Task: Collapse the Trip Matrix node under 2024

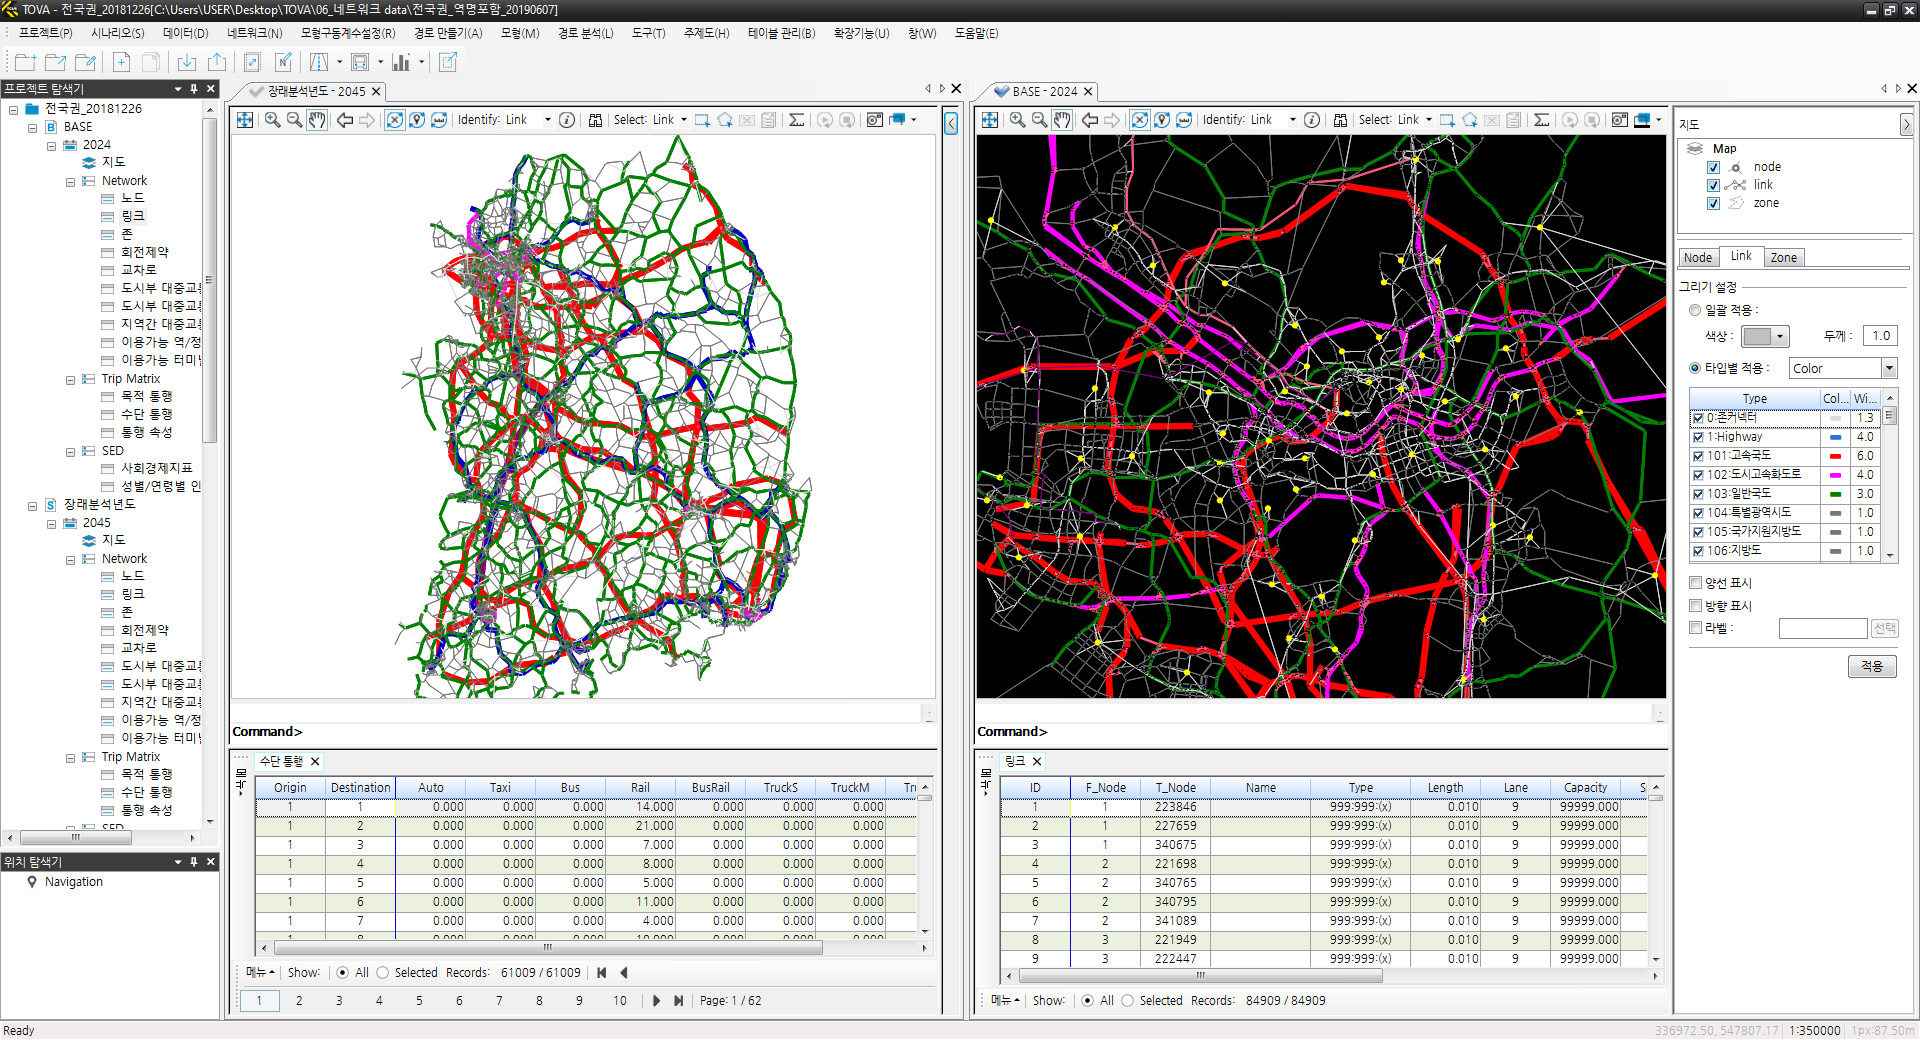Action: tap(70, 380)
